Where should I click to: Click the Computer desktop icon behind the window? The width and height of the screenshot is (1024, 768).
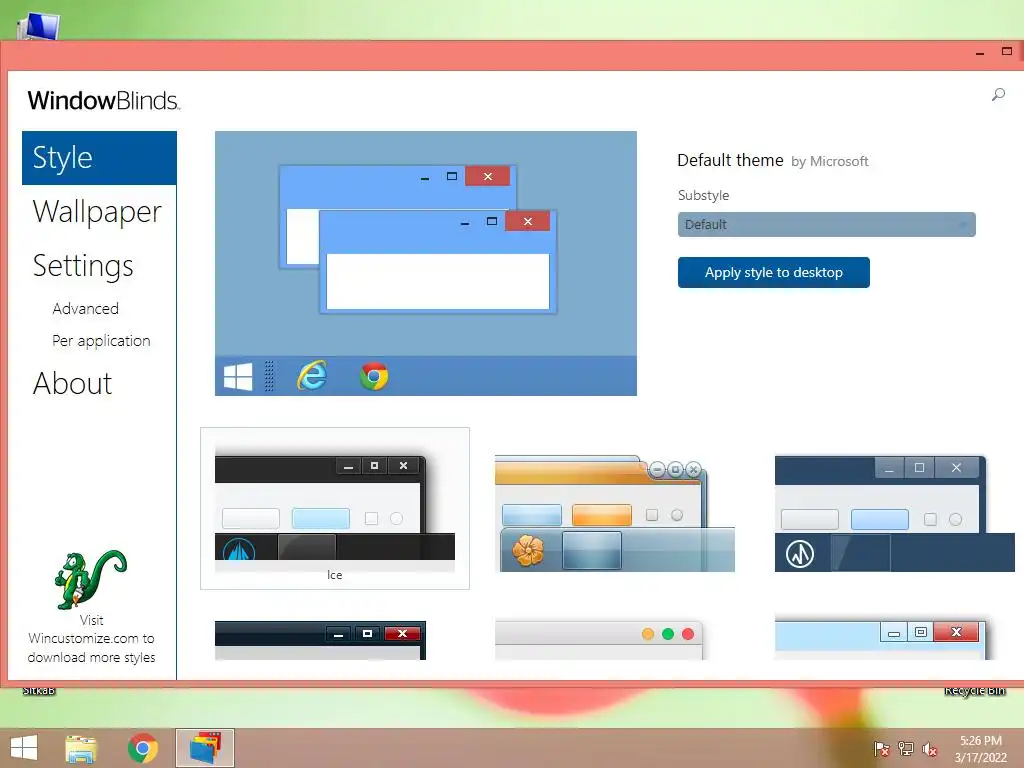pyautogui.click(x=39, y=26)
